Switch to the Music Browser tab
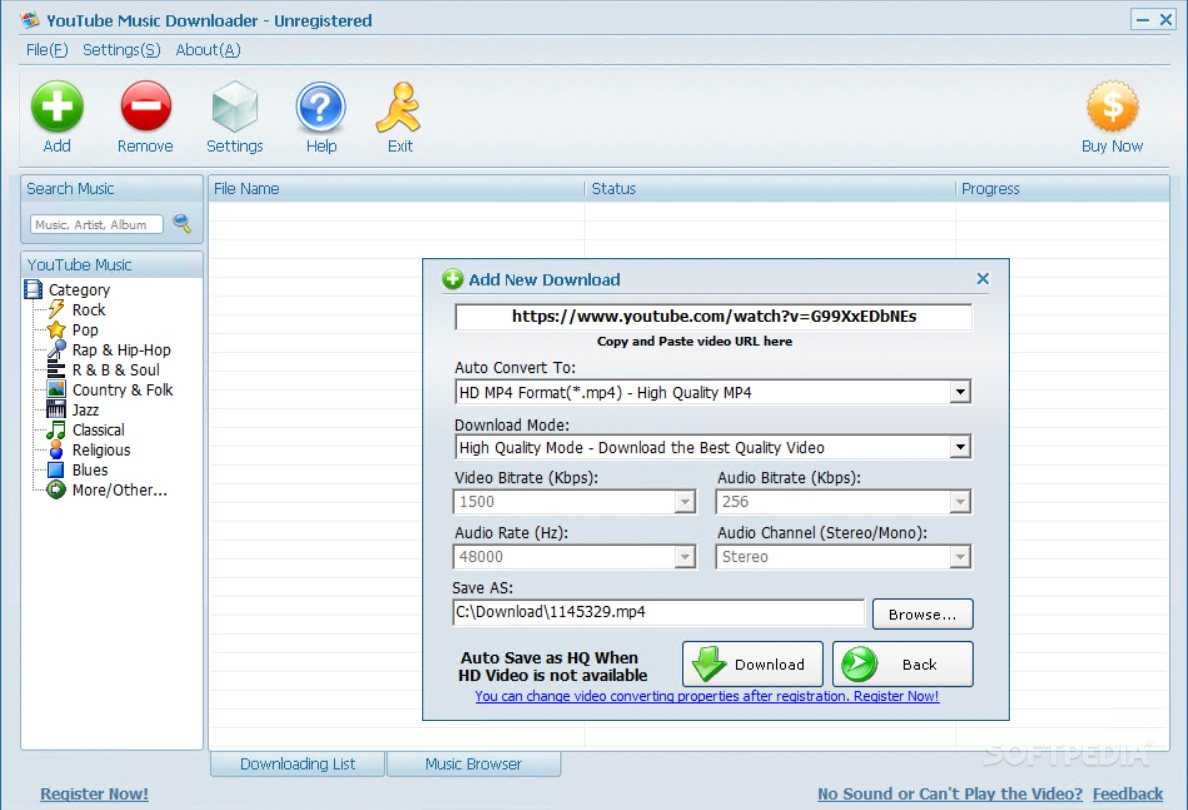The height and width of the screenshot is (810, 1188). click(474, 764)
